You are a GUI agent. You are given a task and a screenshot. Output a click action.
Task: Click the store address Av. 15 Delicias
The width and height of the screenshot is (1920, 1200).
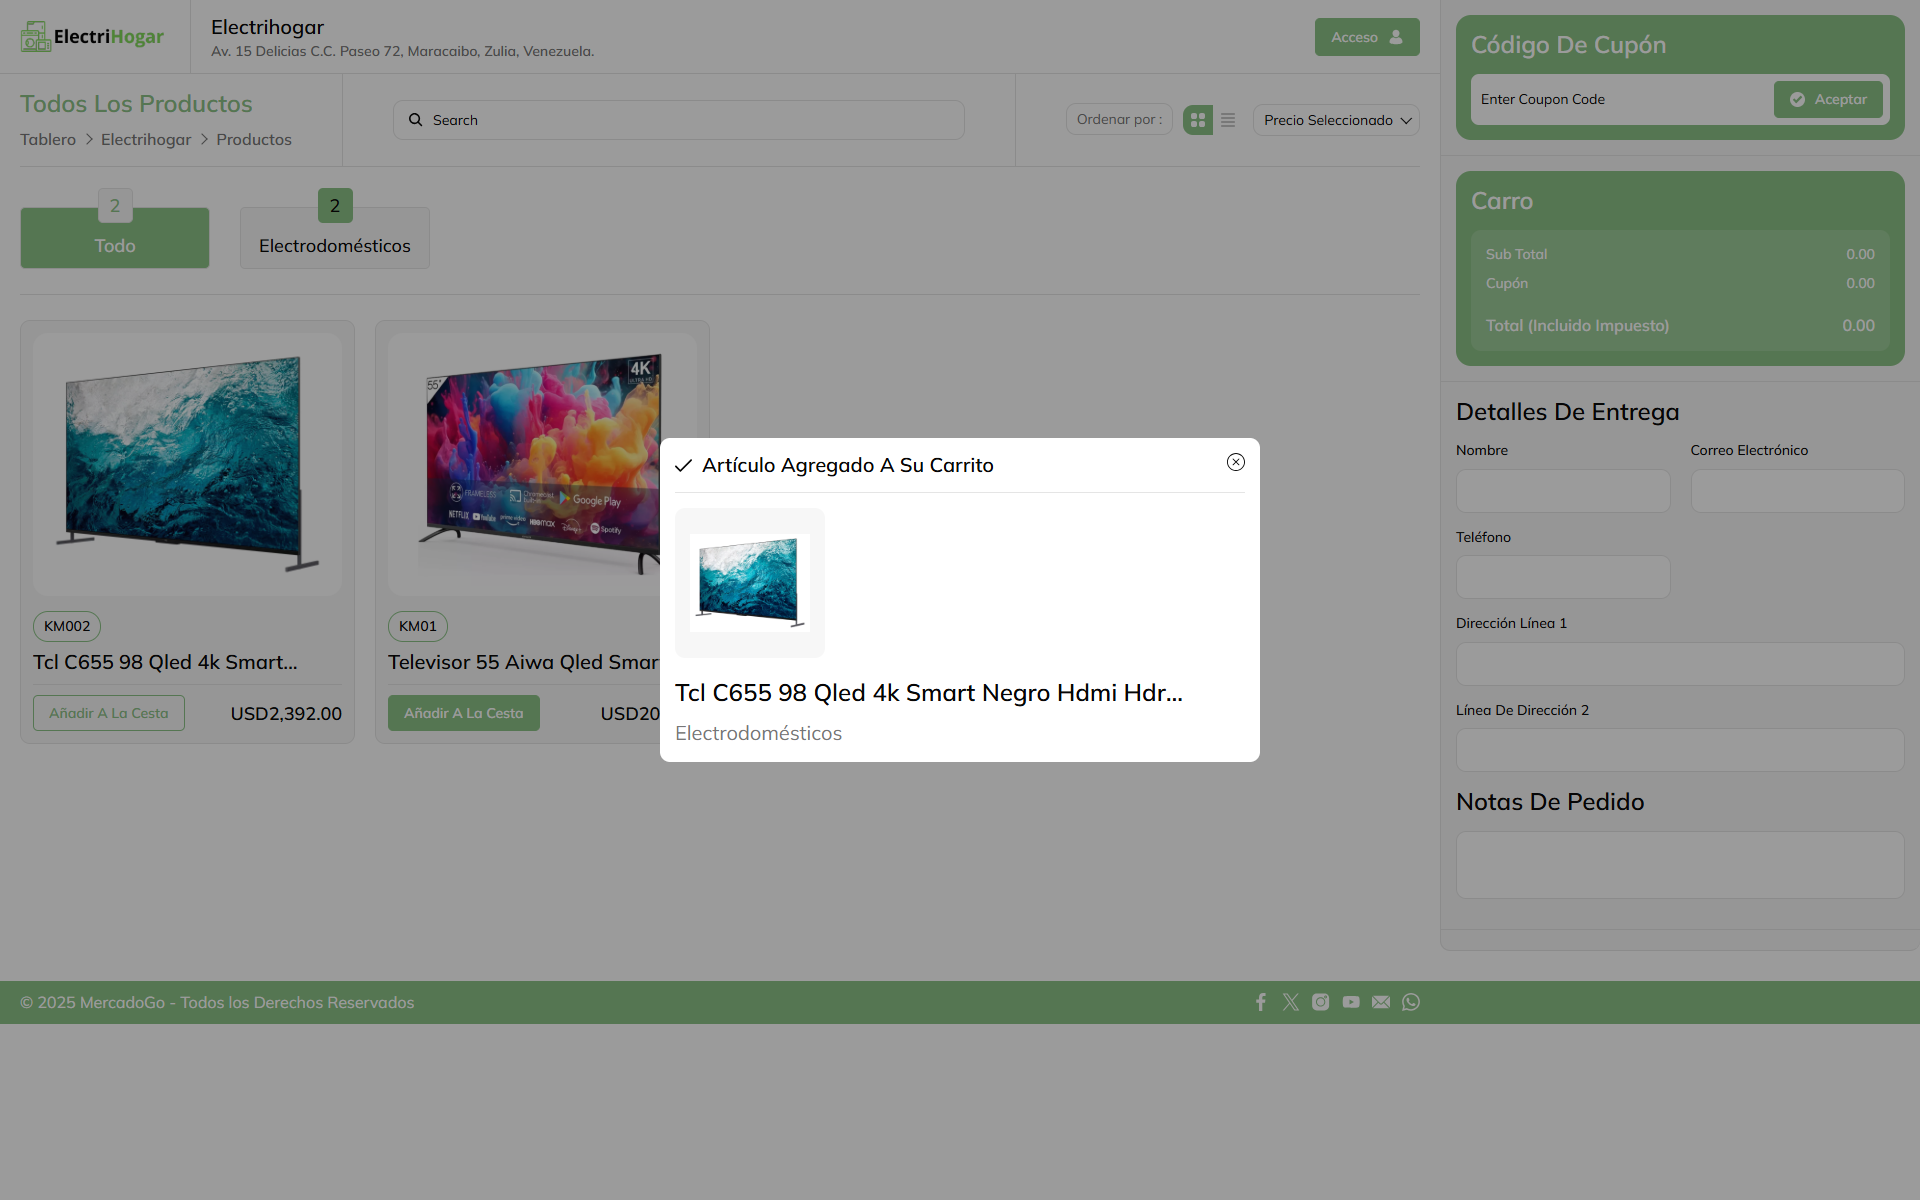402,51
